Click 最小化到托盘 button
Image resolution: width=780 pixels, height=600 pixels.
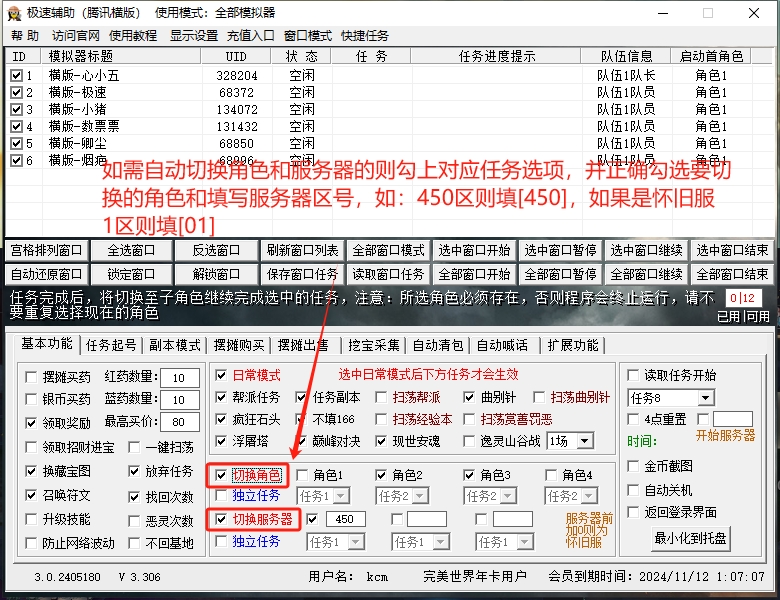690,539
